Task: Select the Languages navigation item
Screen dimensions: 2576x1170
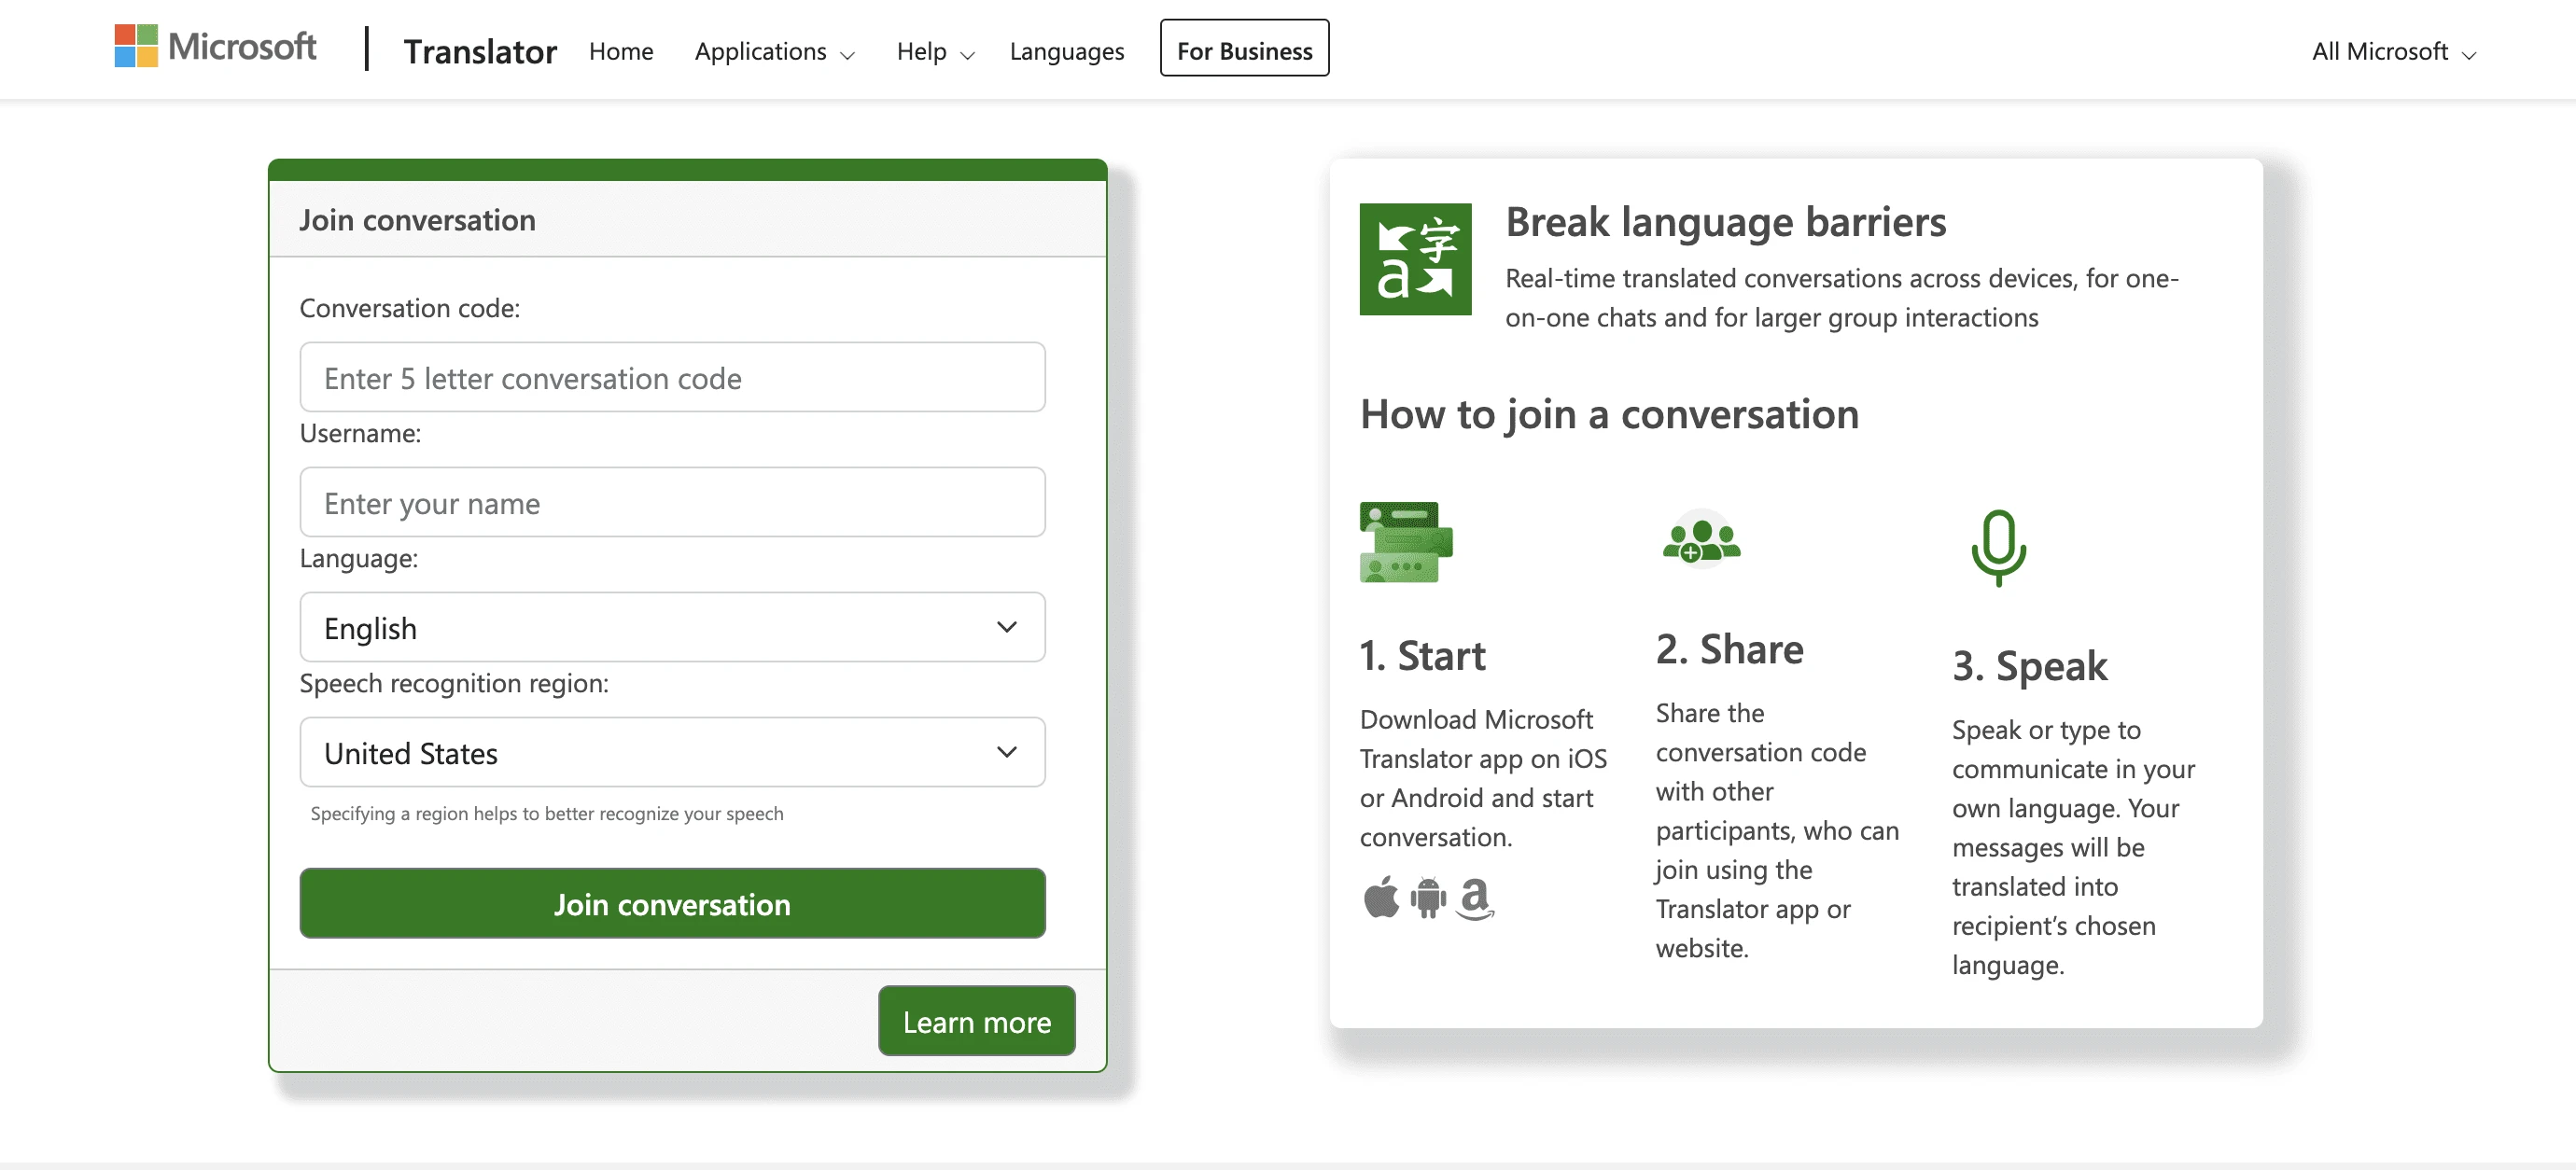Action: click(1068, 48)
